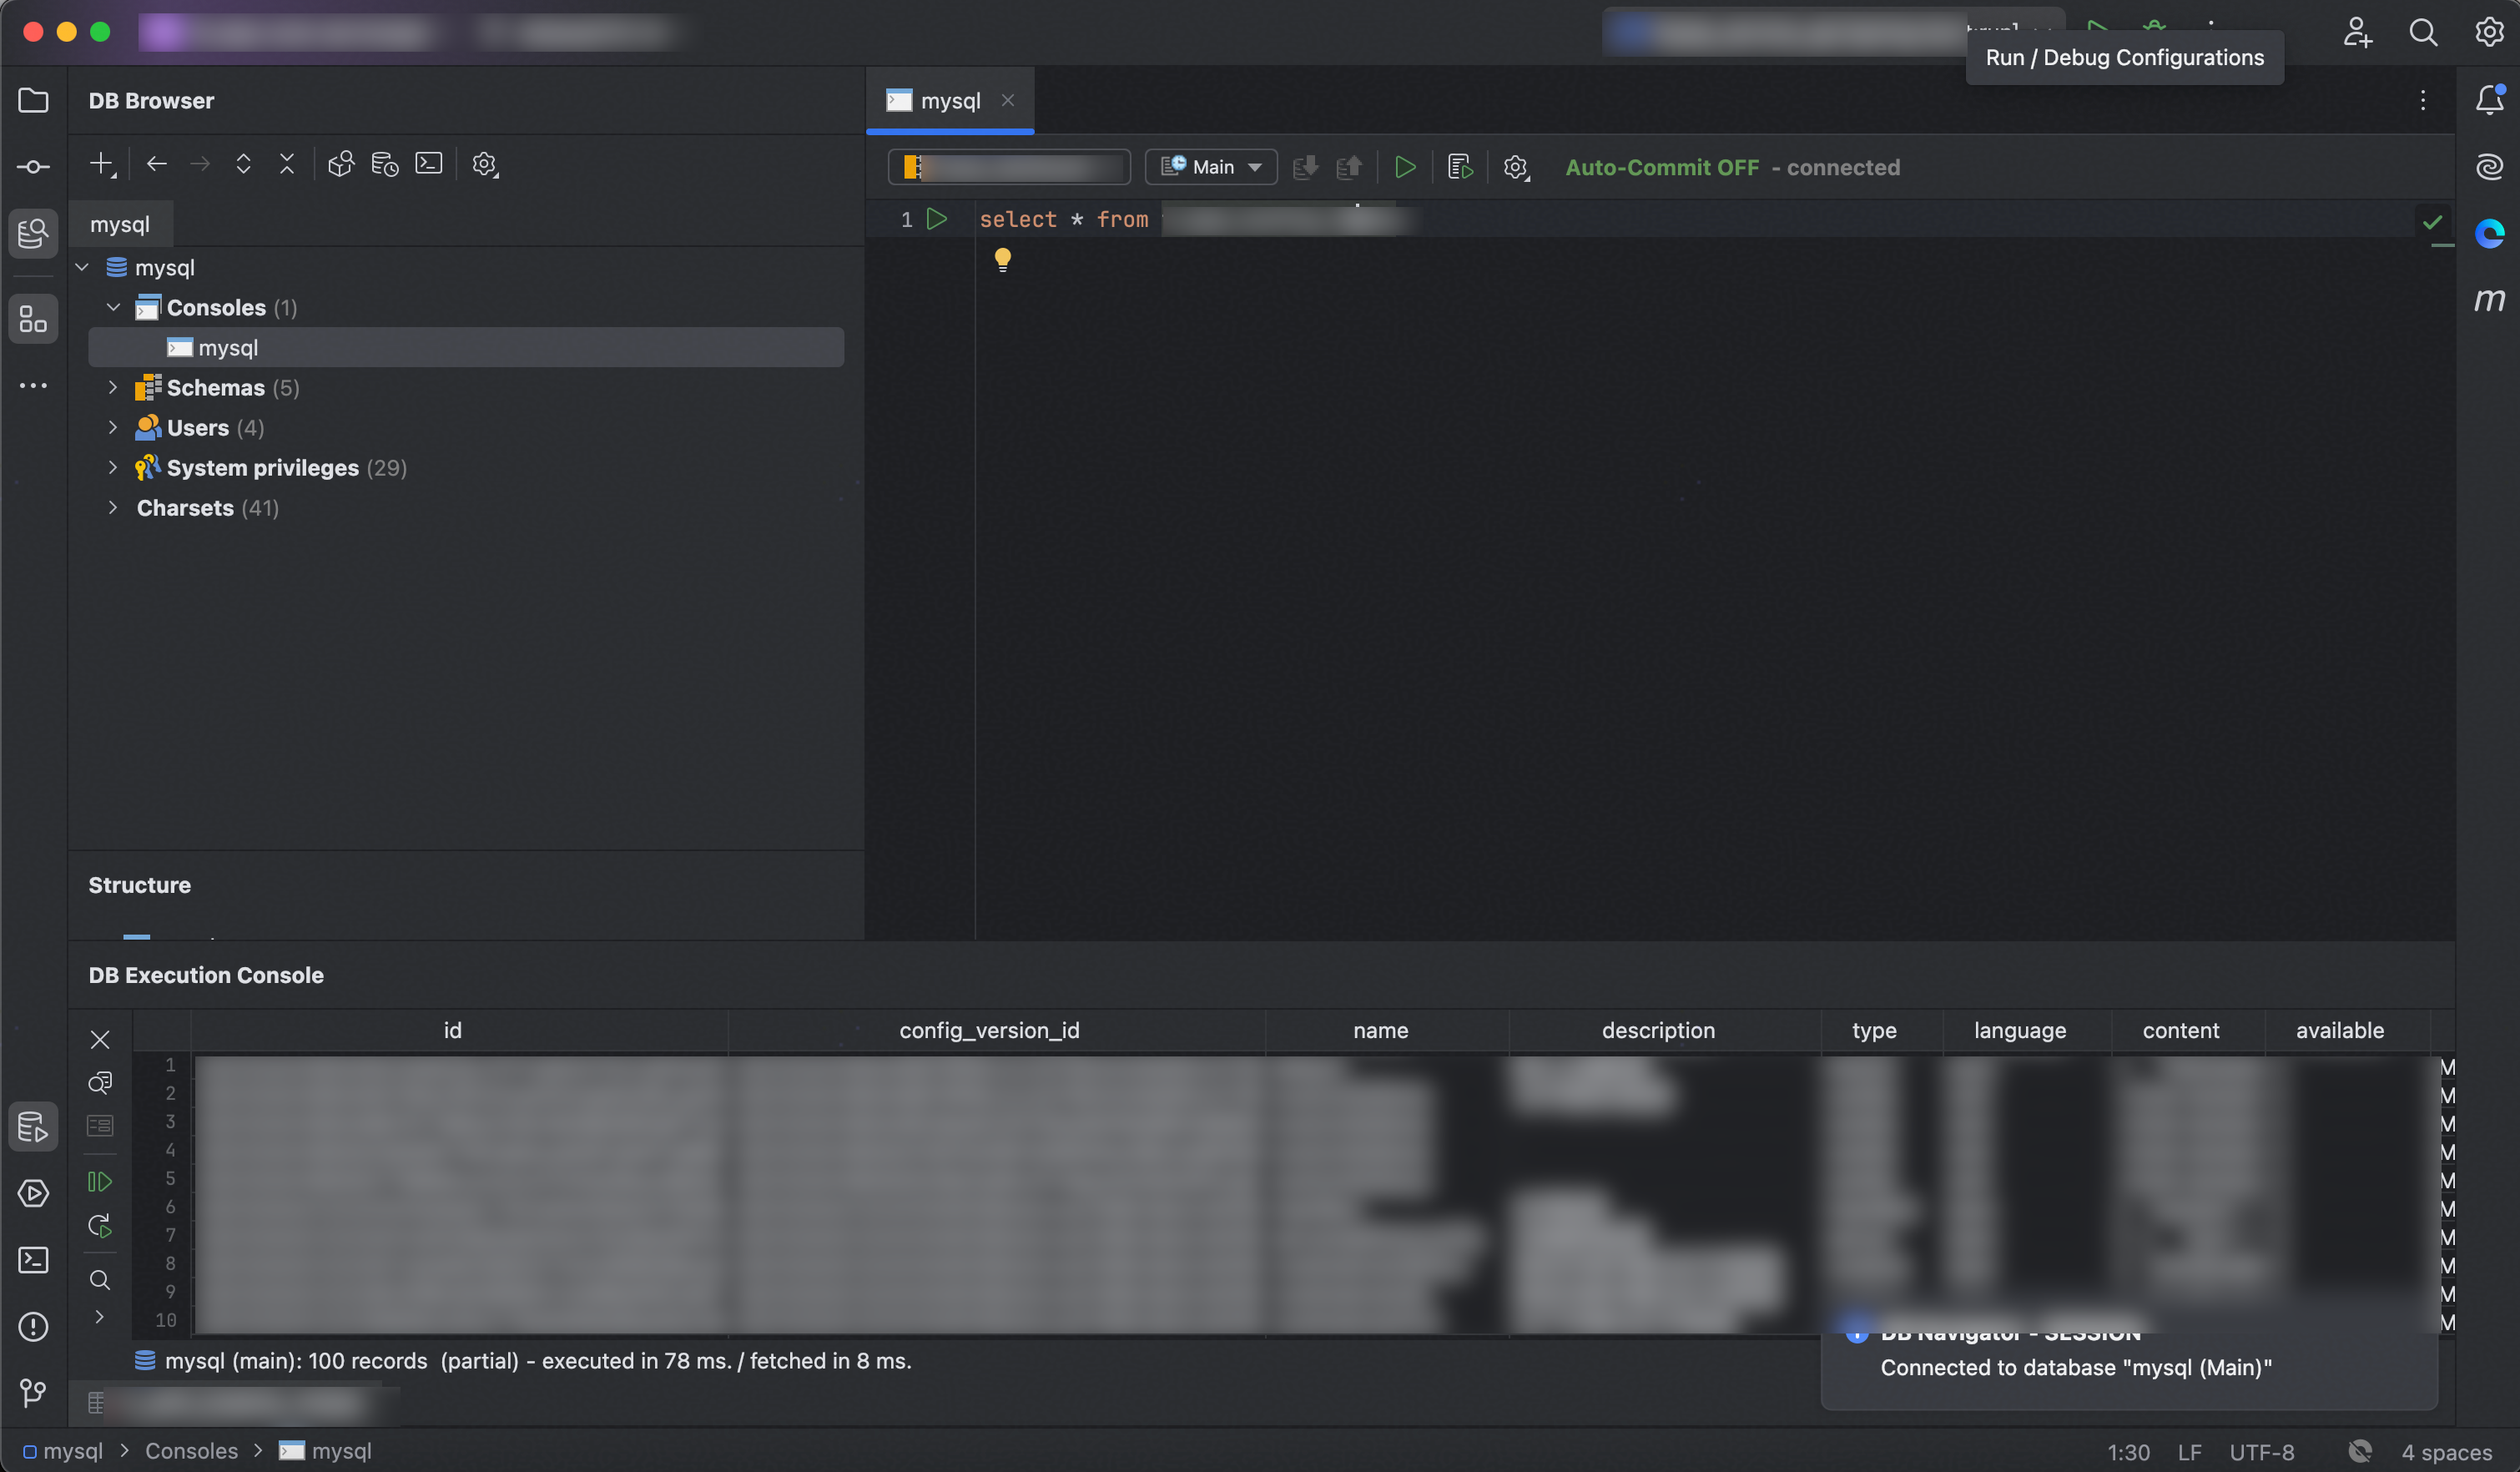Expand the Users tree item
Image resolution: width=2520 pixels, height=1472 pixels.
tap(112, 426)
